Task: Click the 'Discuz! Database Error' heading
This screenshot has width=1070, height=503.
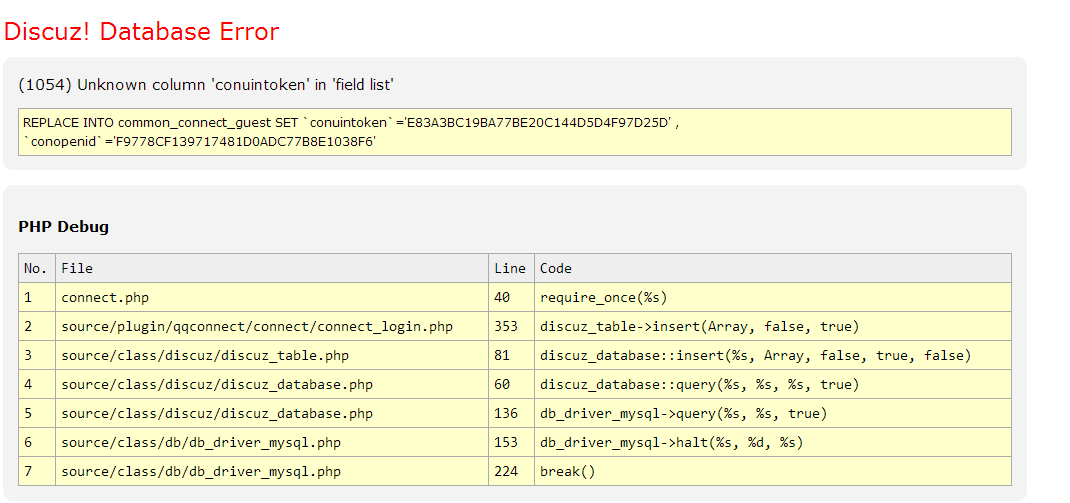Action: (x=141, y=32)
